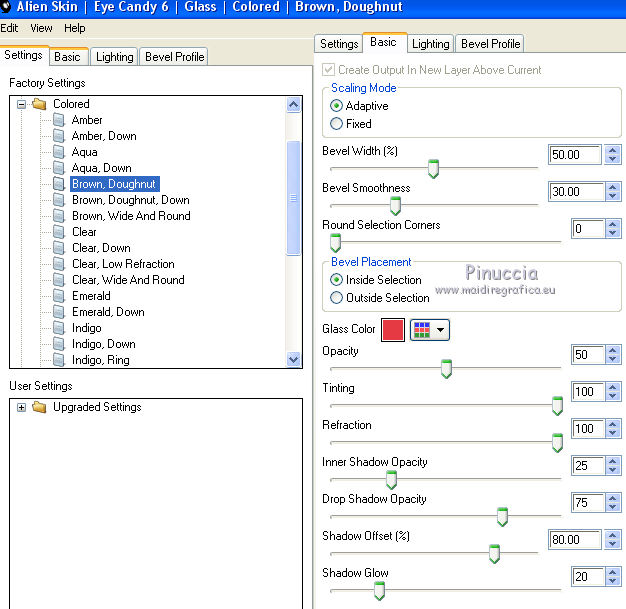Click the Amber preset file icon
The width and height of the screenshot is (626, 609).
point(59,120)
